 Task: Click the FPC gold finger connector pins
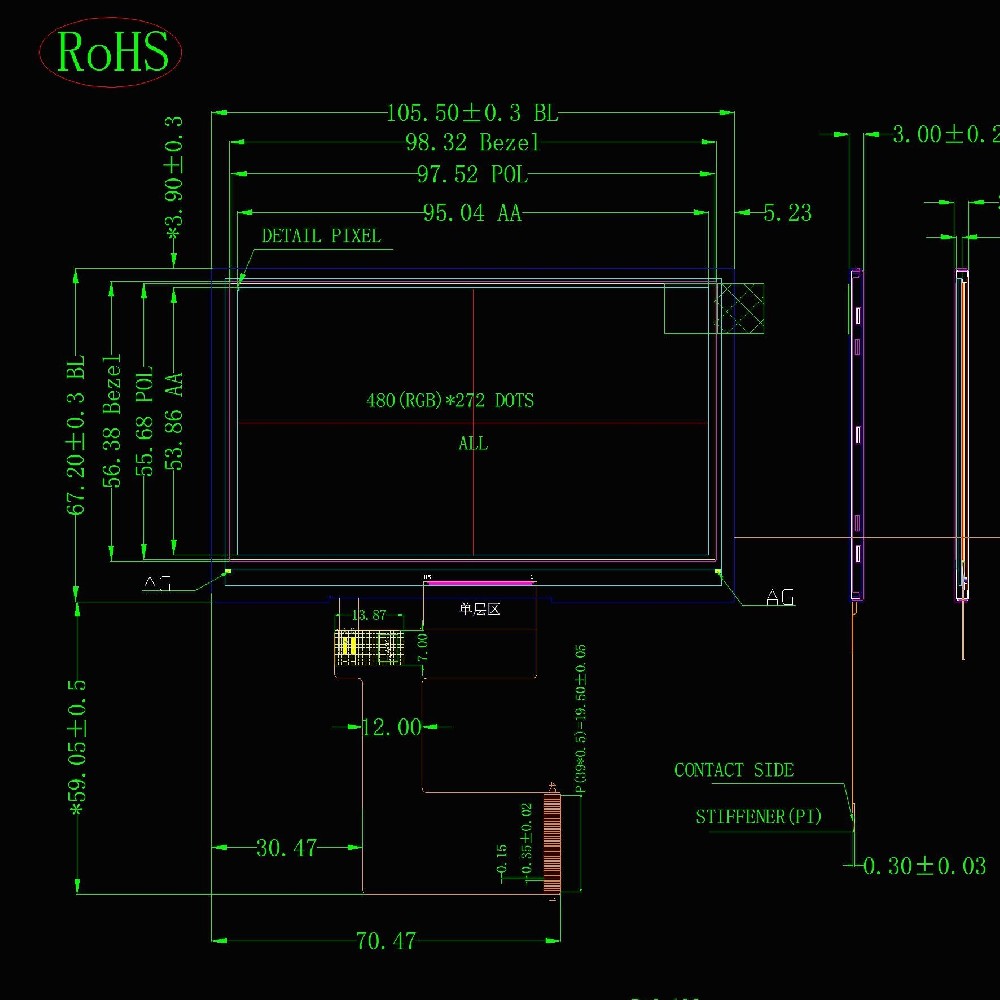click(x=552, y=843)
